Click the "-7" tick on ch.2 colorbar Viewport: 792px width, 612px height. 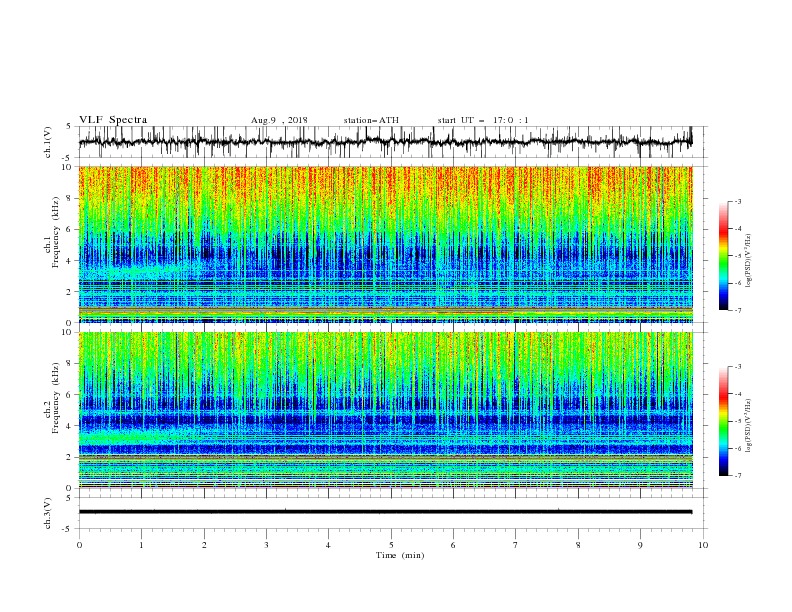[x=738, y=475]
